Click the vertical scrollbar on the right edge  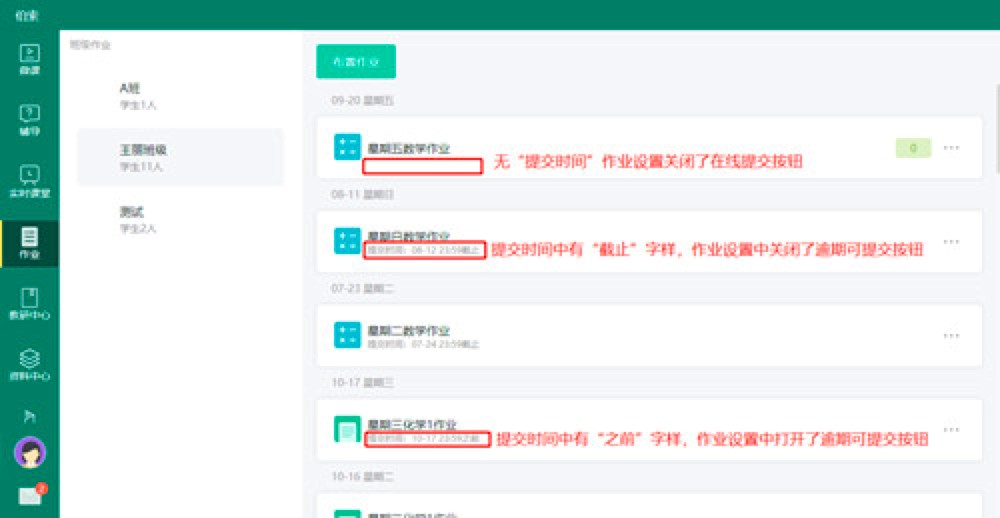pyautogui.click(x=997, y=128)
